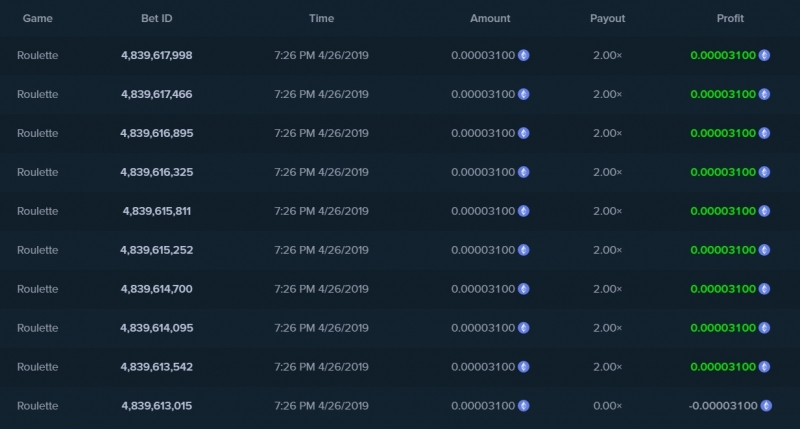
Task: Open bet ID 4,839,613,015
Action: [157, 406]
